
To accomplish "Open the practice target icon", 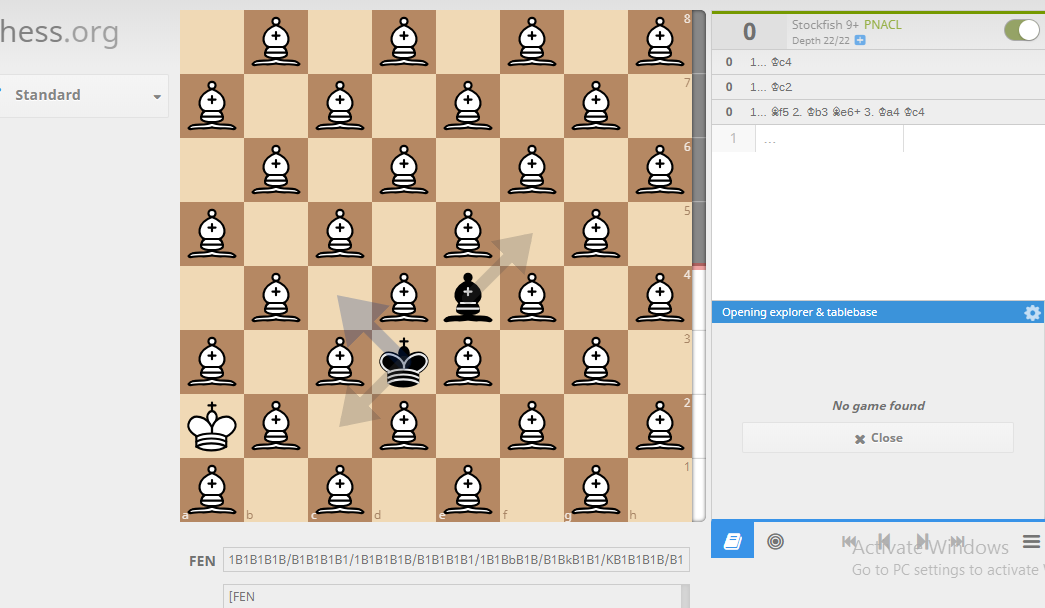I will pyautogui.click(x=775, y=541).
